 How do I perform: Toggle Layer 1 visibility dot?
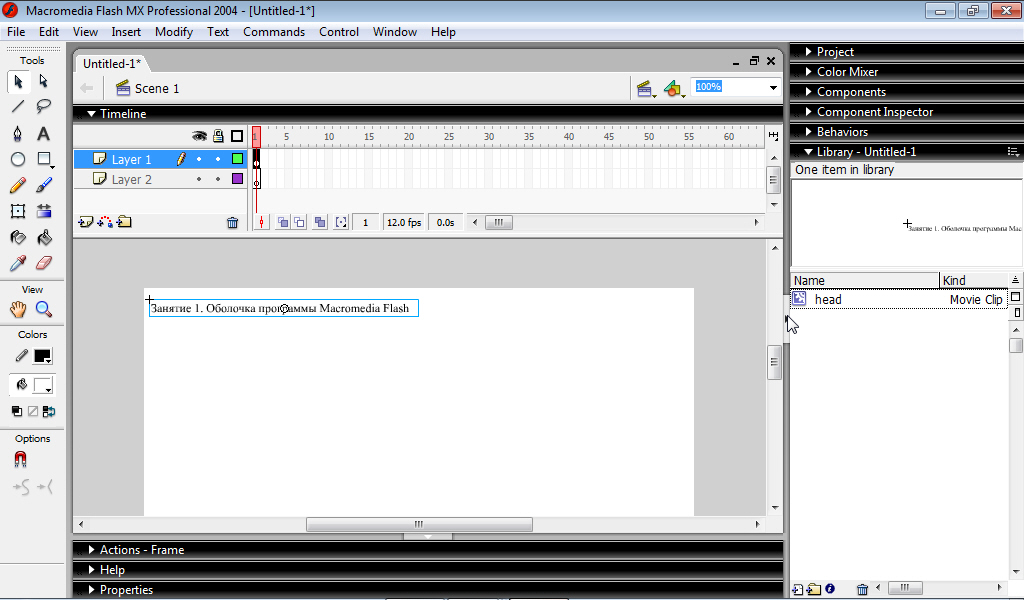click(x=199, y=159)
